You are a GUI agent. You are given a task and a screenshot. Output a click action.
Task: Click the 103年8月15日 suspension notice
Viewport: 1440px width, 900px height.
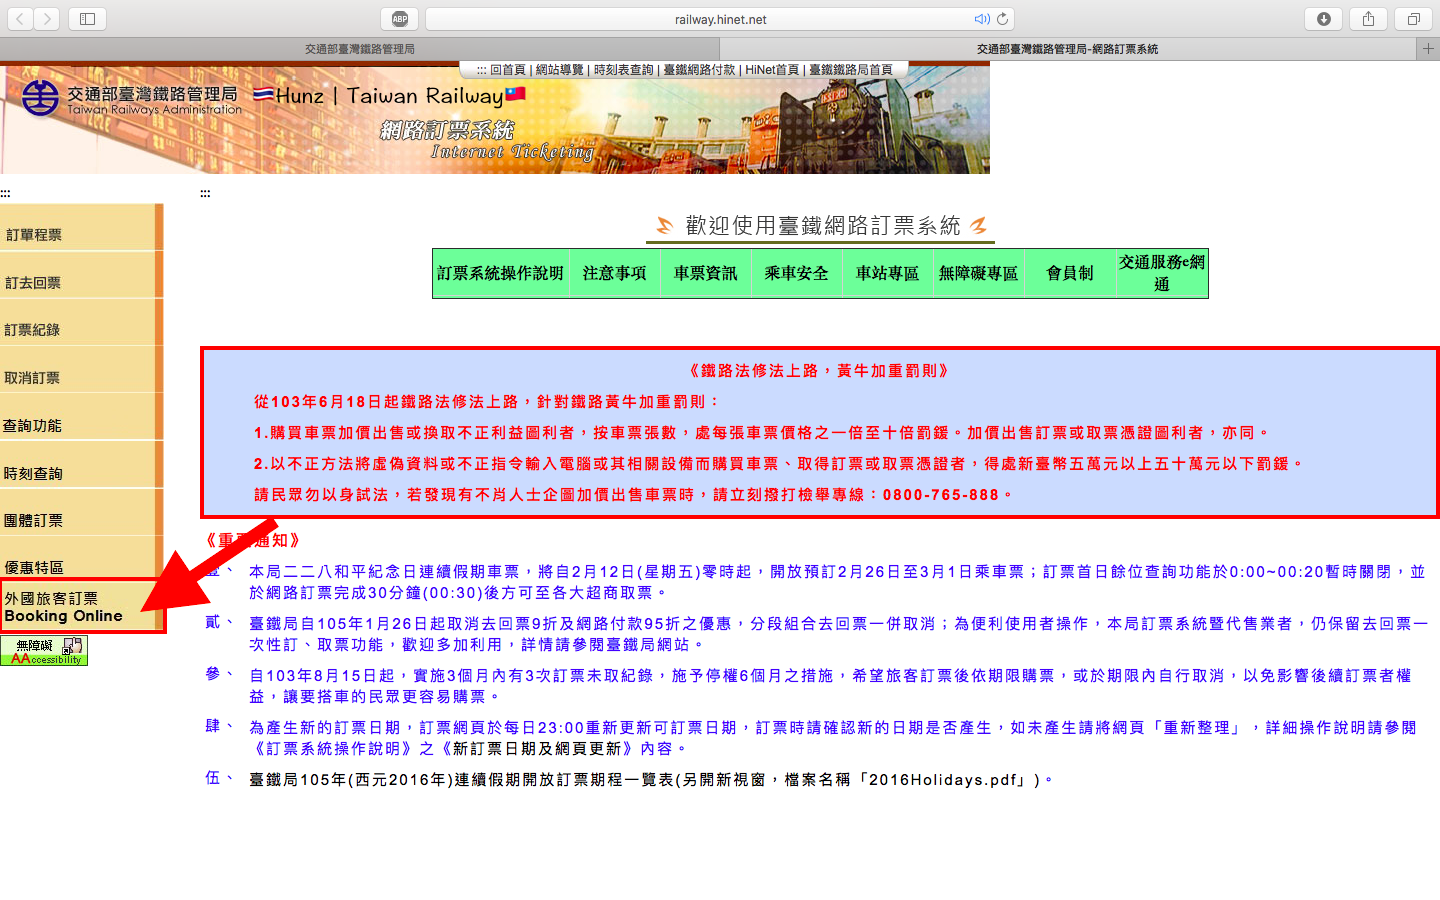(x=830, y=686)
